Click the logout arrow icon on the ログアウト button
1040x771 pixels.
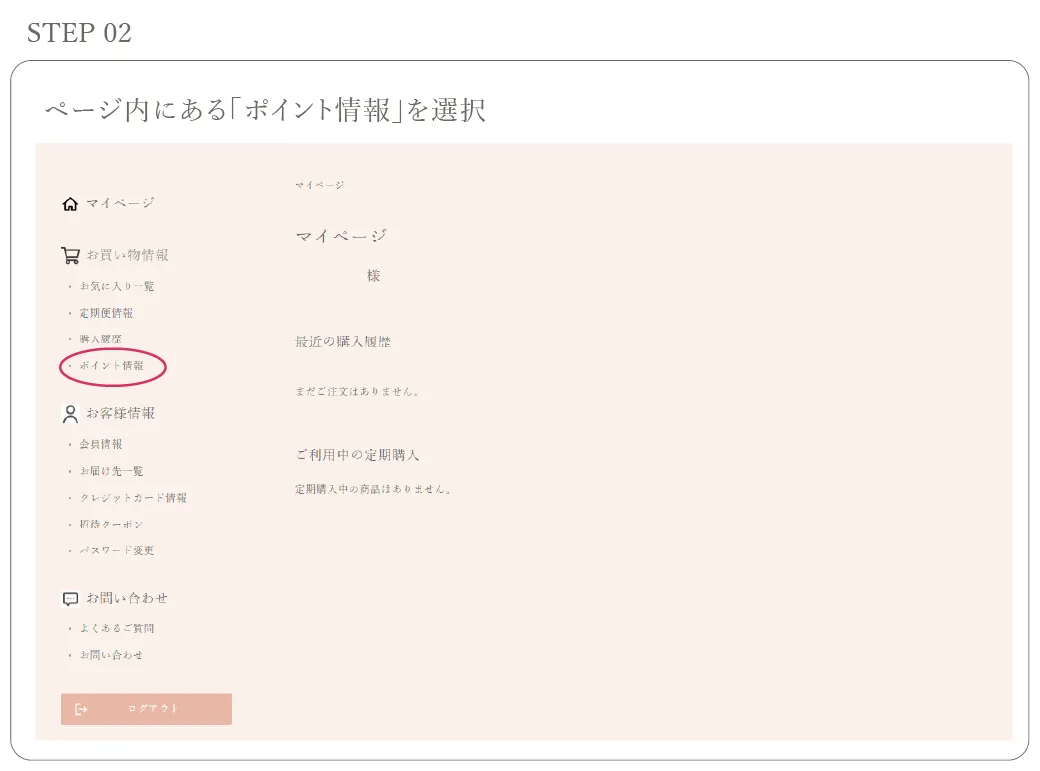click(x=80, y=709)
